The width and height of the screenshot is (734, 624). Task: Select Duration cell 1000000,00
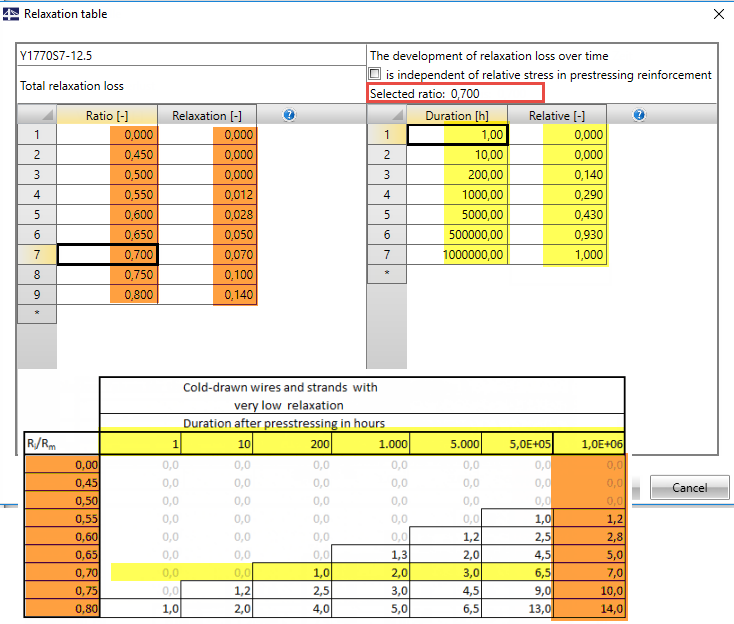457,255
